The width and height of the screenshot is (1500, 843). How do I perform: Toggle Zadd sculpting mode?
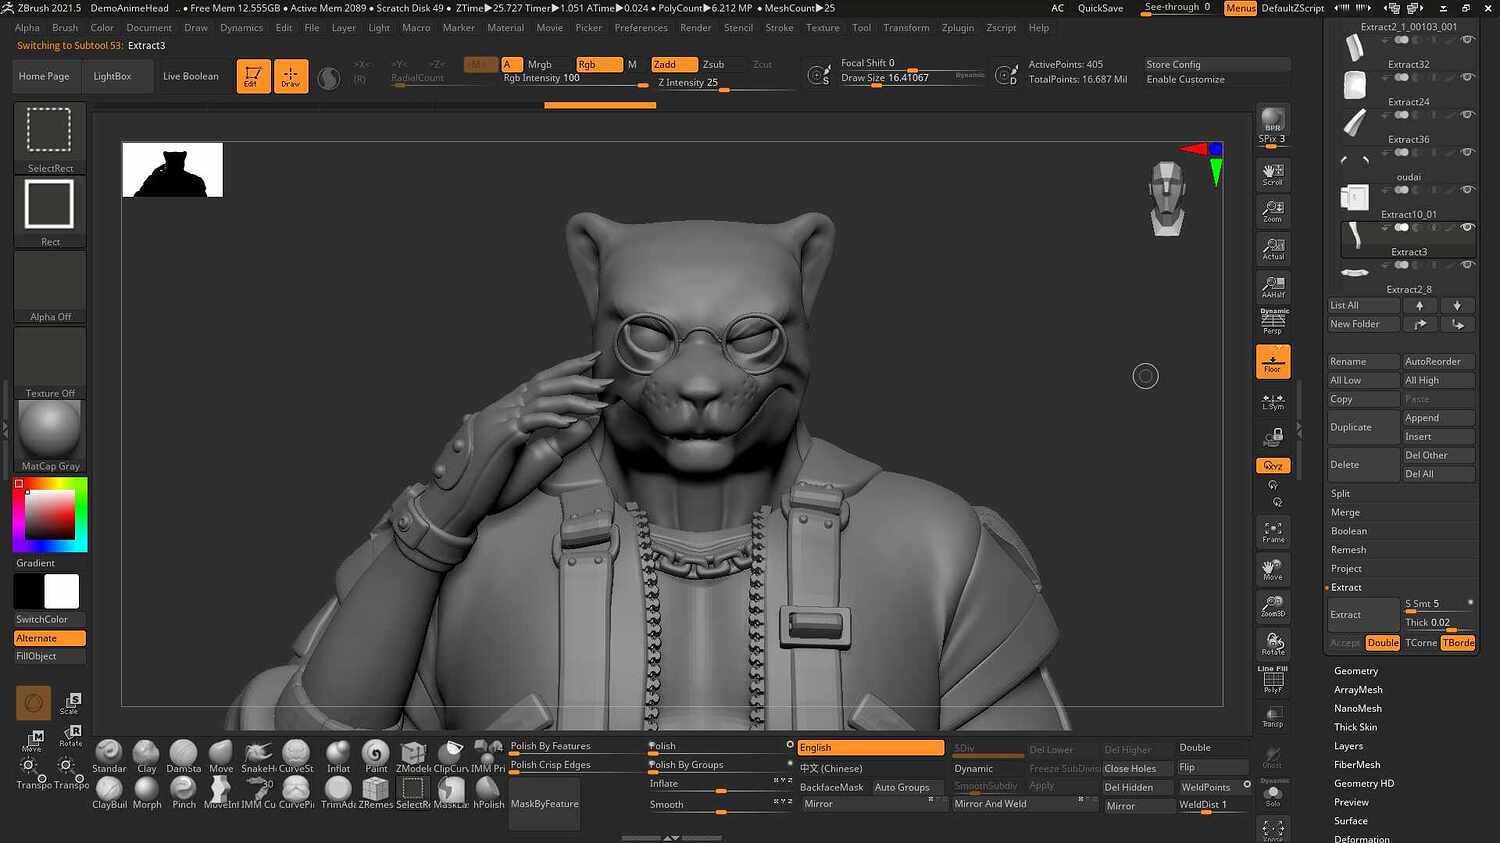pyautogui.click(x=673, y=63)
